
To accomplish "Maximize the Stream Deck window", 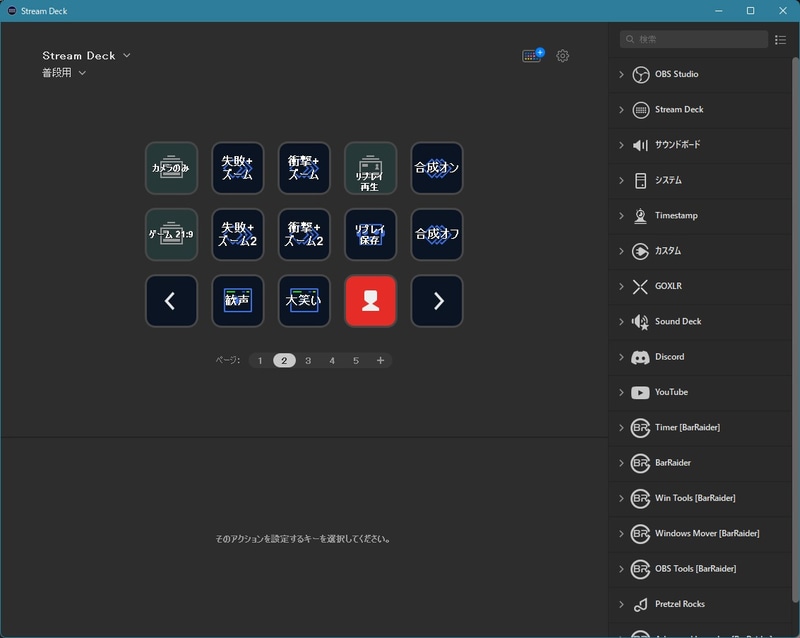I will pyautogui.click(x=751, y=11).
